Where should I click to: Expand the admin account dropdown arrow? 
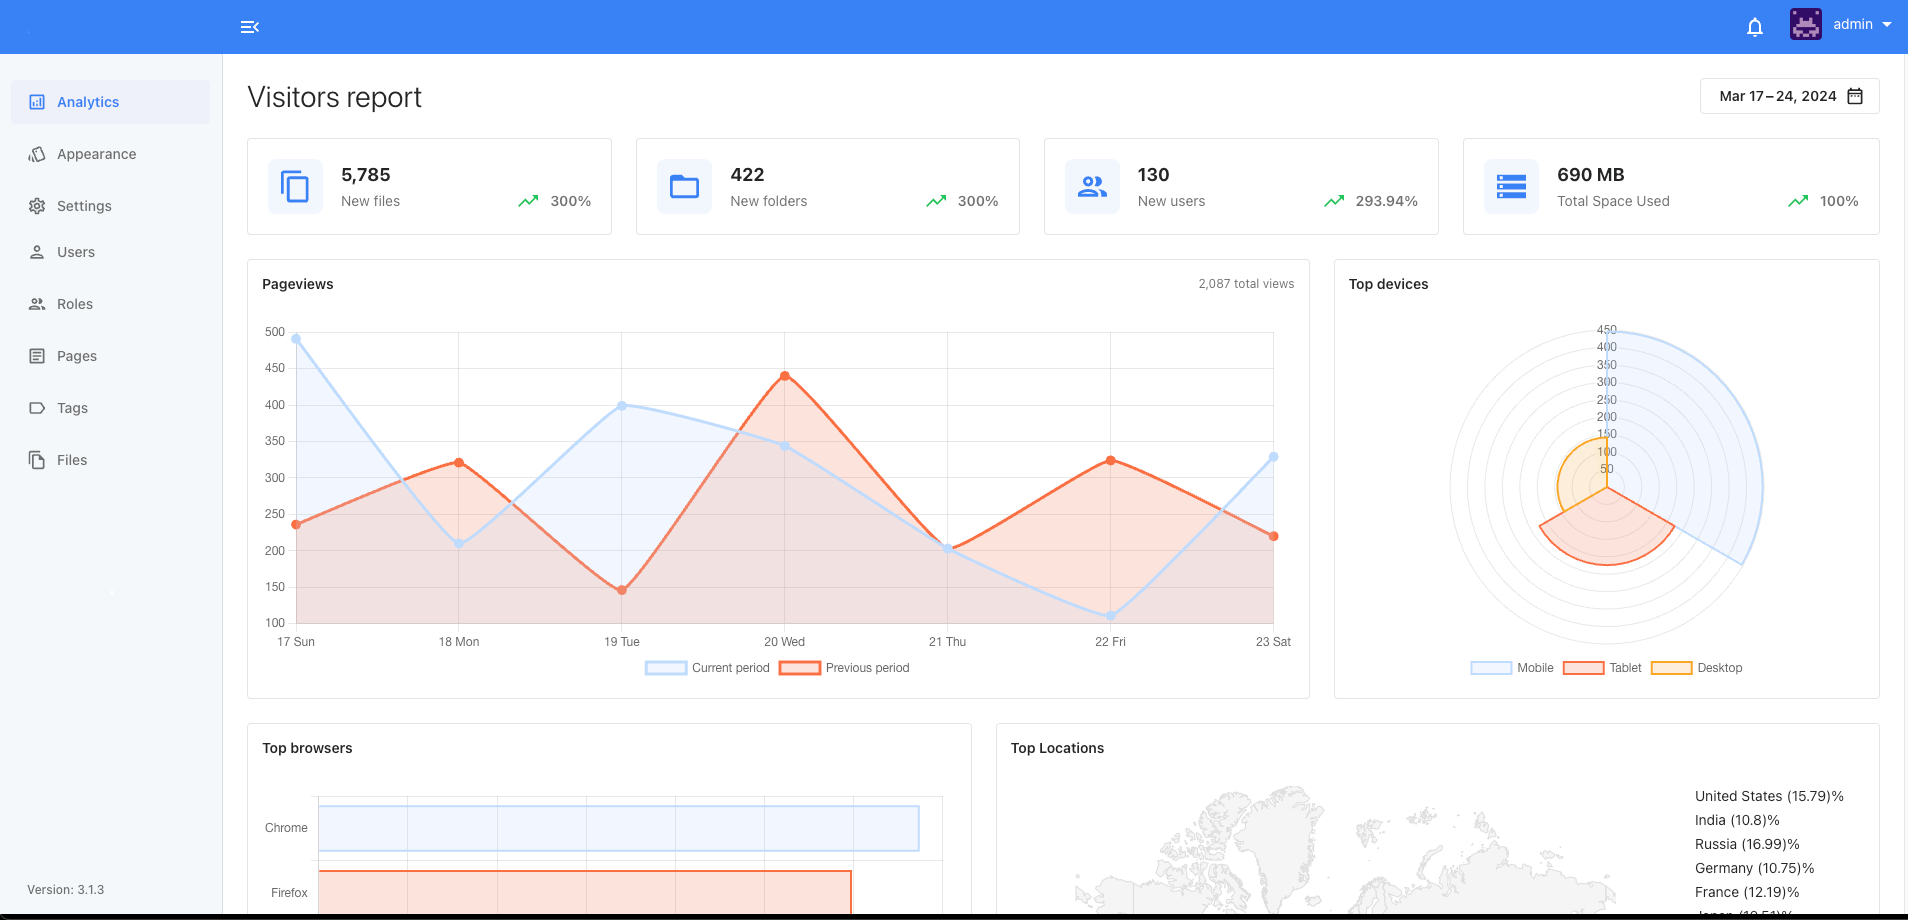pos(1887,25)
